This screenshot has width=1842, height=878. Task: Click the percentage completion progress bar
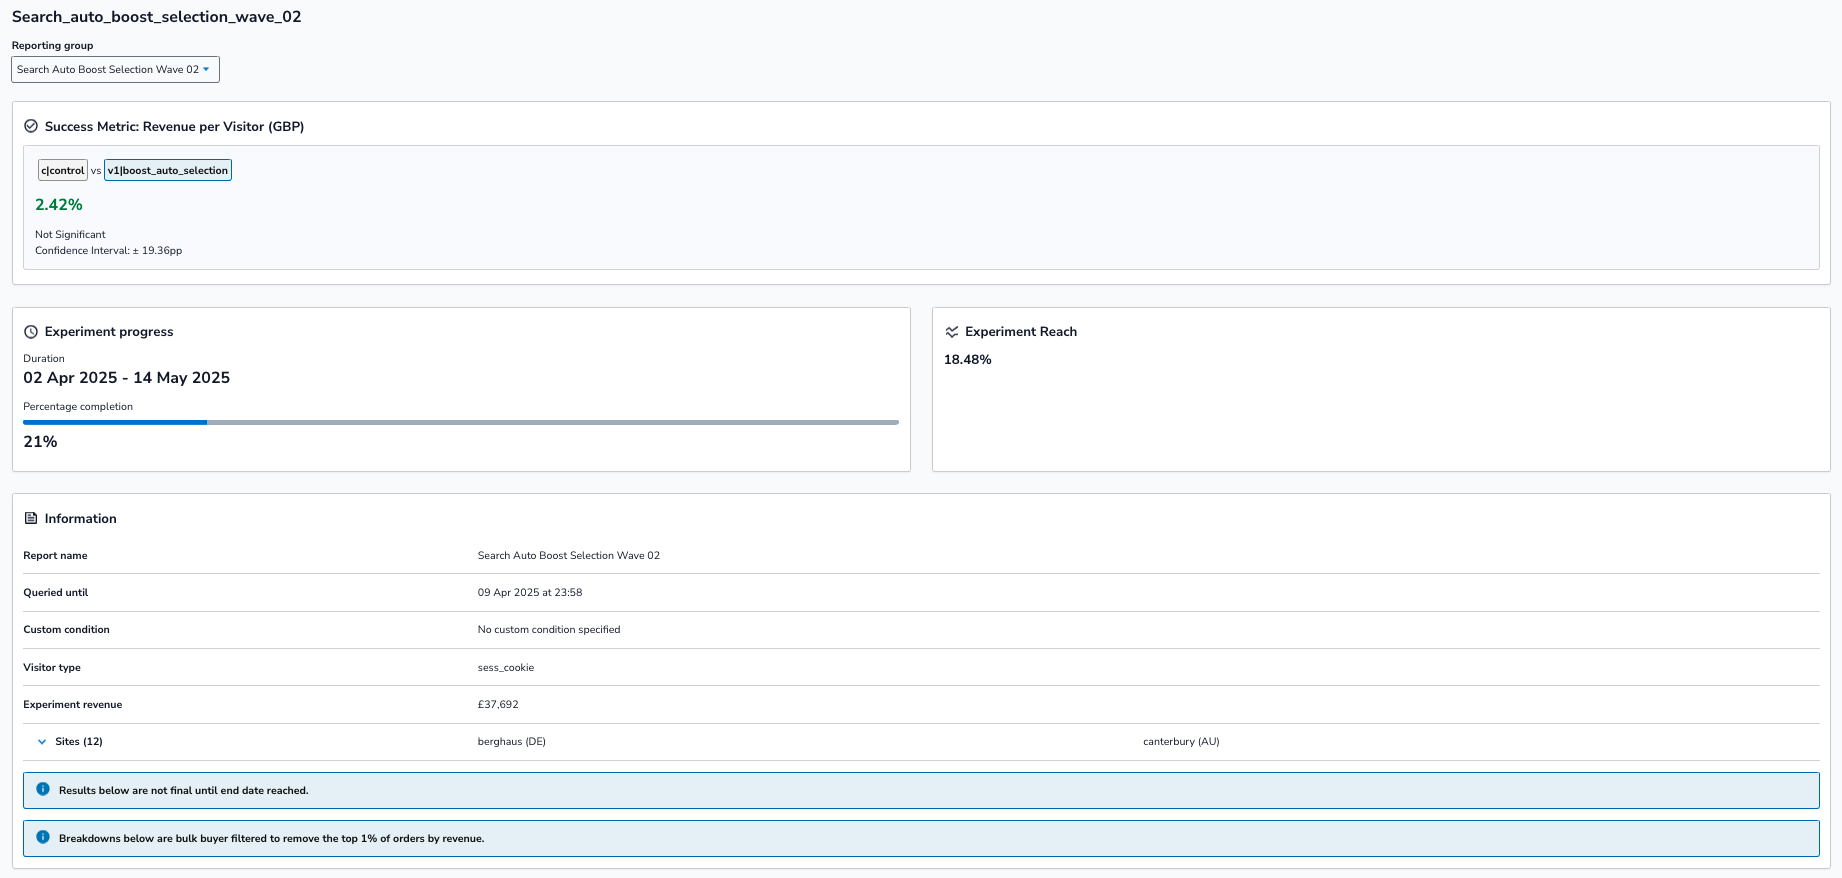point(460,423)
